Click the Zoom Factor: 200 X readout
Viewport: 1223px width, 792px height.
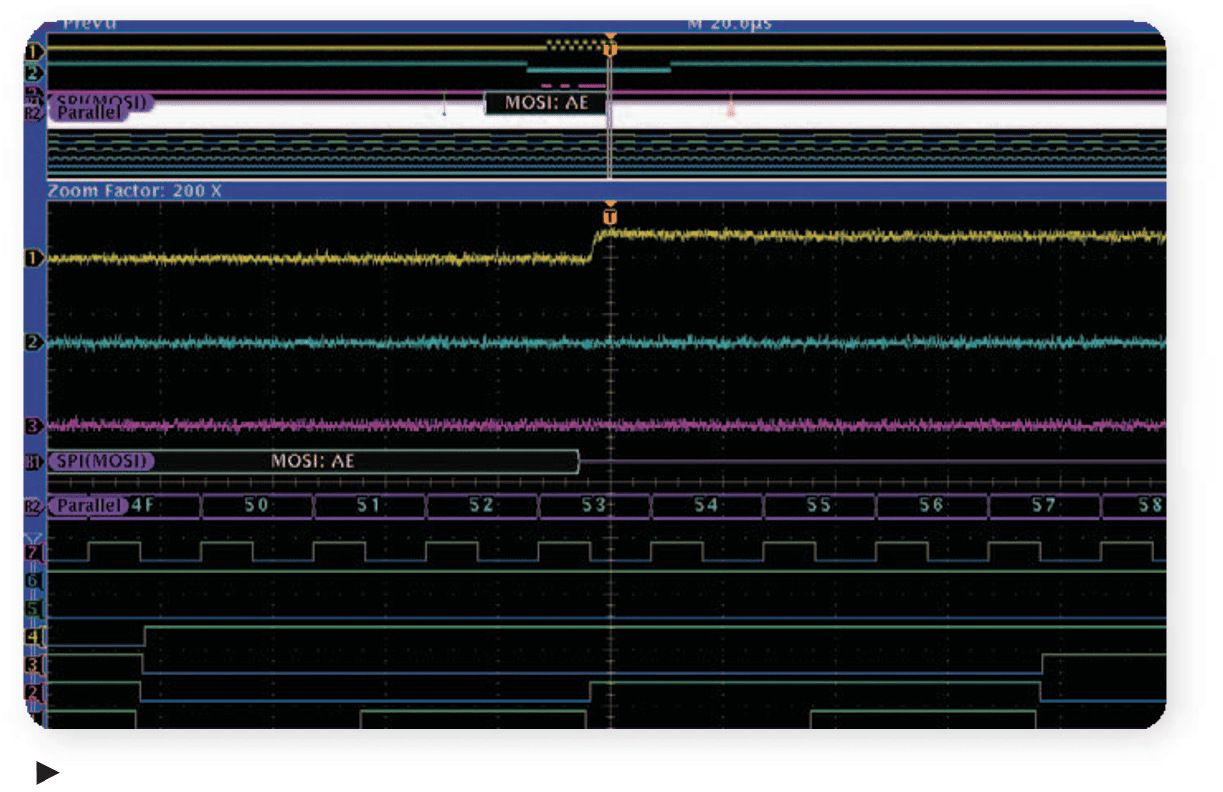(135, 190)
